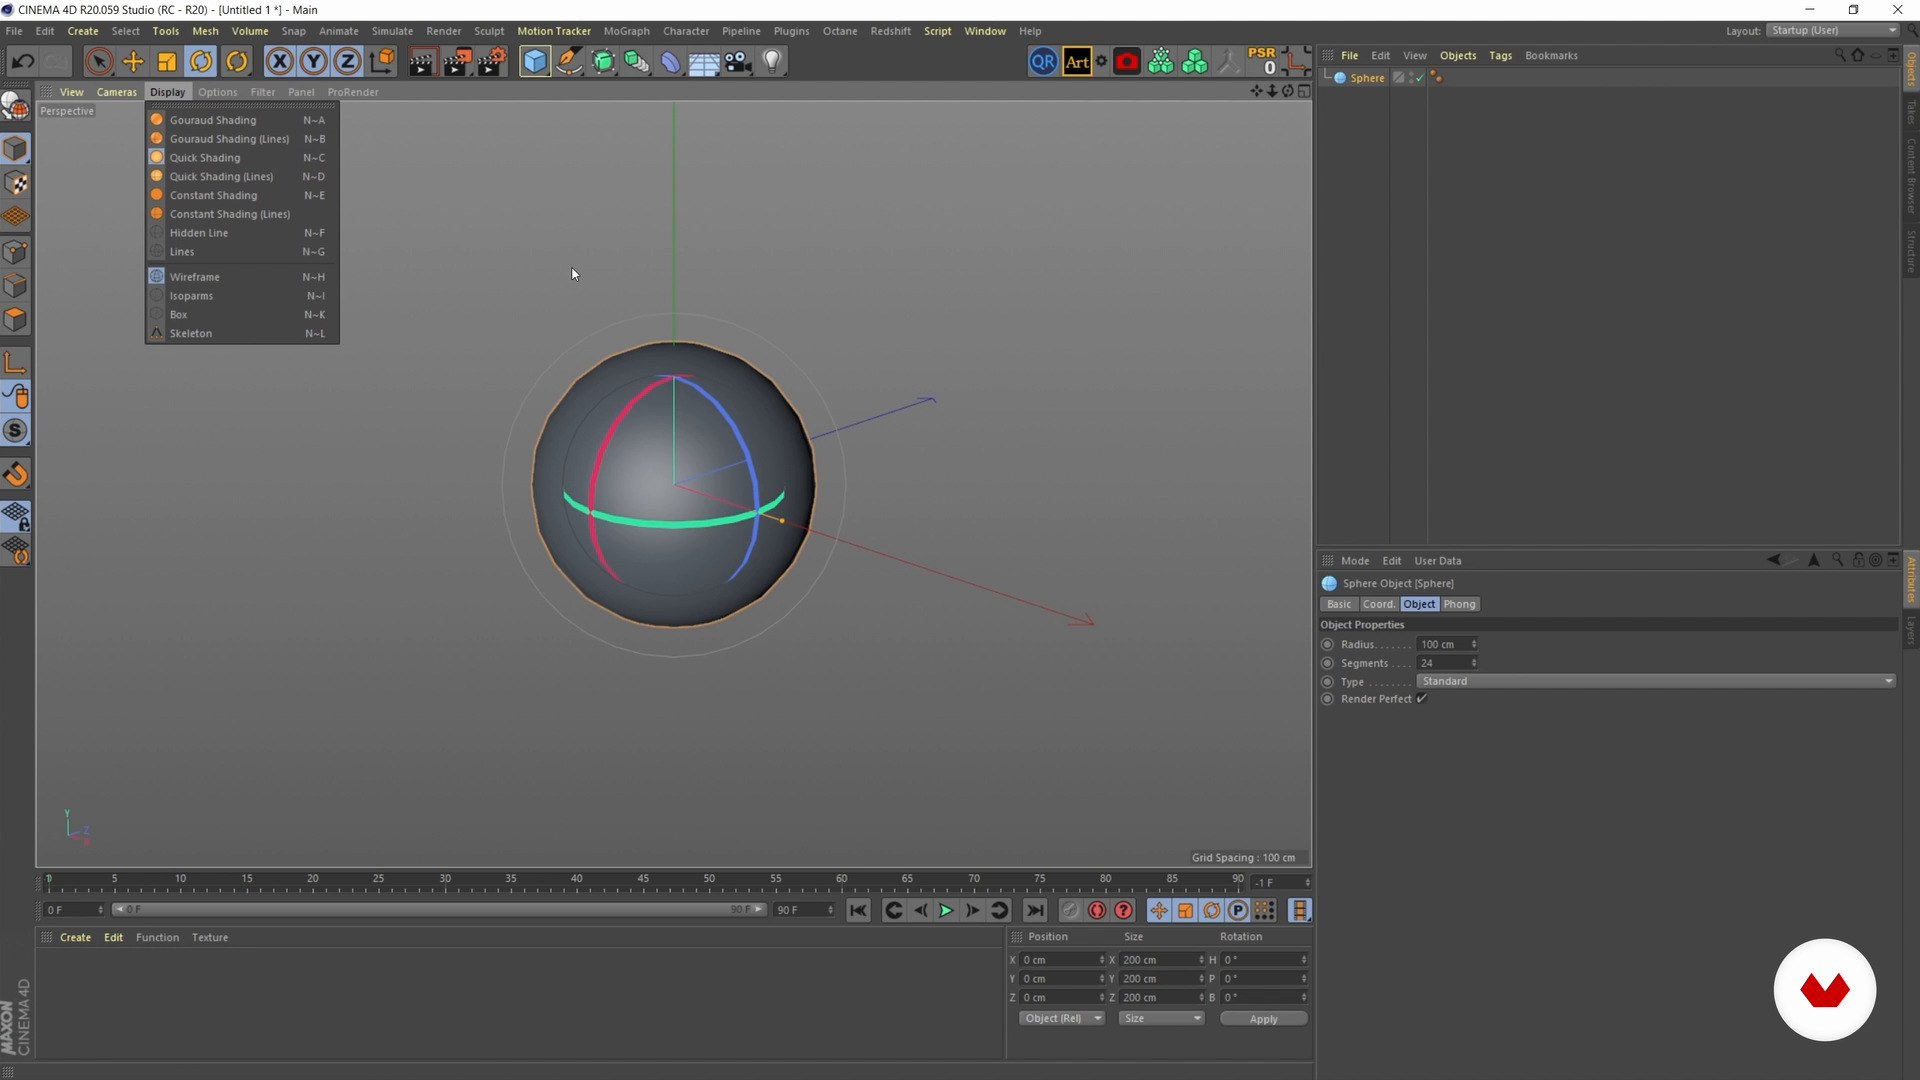Click the PSR reset icon
Viewport: 1920px width, 1080px height.
point(1262,62)
